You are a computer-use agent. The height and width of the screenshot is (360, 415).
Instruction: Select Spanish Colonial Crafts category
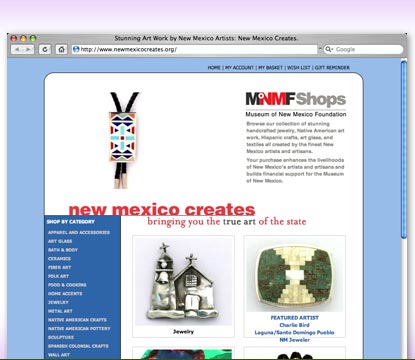pos(78,346)
